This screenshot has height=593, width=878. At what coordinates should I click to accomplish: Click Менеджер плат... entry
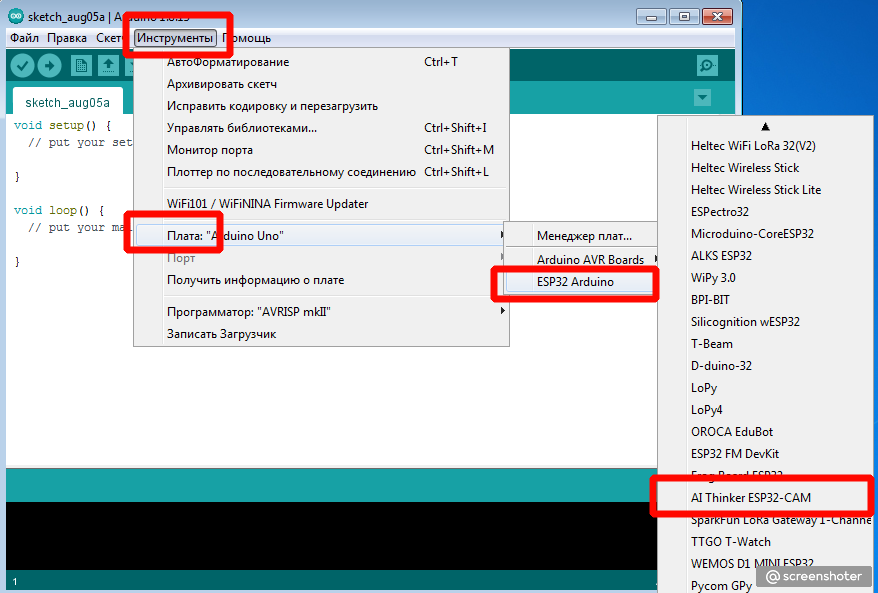point(584,237)
